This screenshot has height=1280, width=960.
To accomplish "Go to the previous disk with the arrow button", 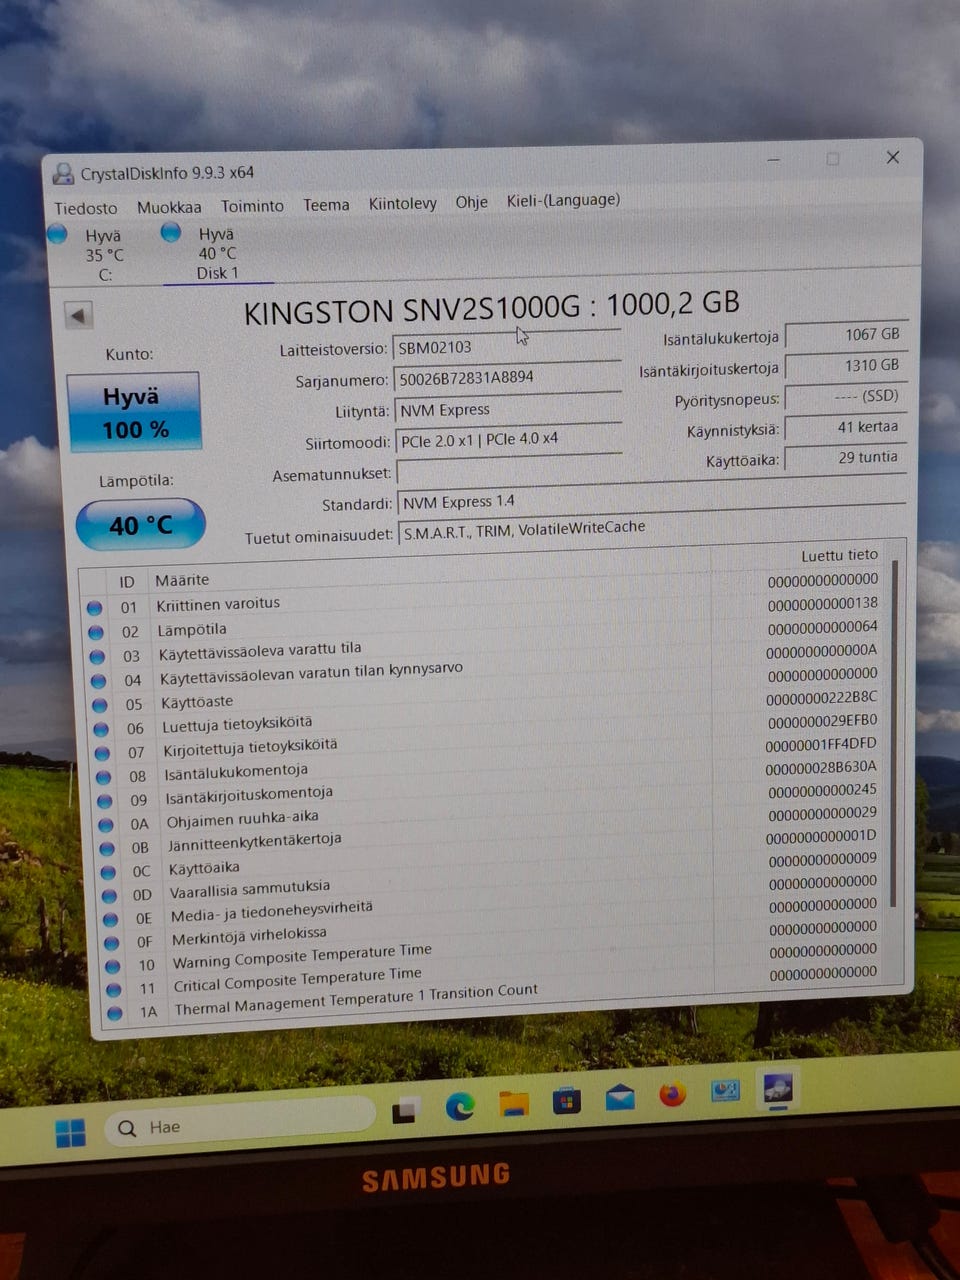I will point(79,316).
